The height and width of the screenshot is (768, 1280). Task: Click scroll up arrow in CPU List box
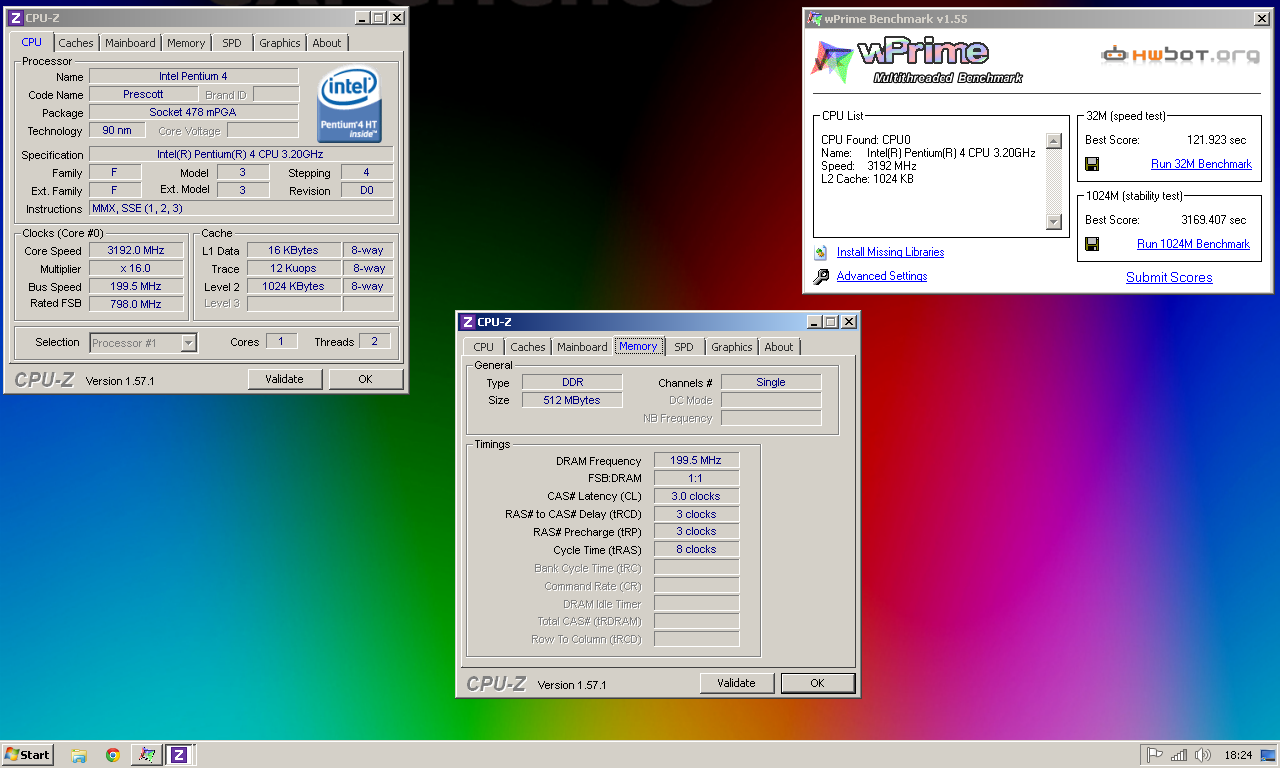tap(1053, 141)
